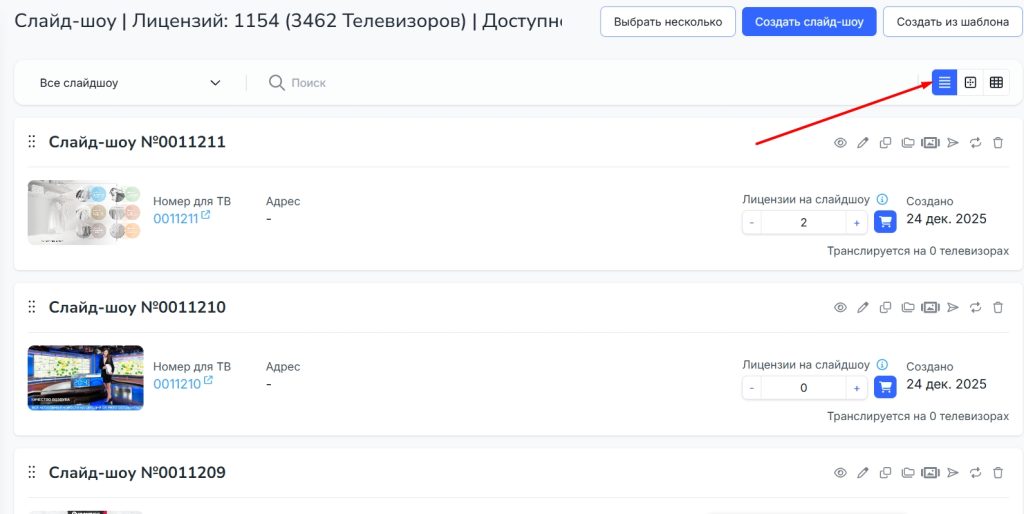Edit slideshow №0011211 with pencil icon
The height and width of the screenshot is (514, 1024).
(863, 143)
